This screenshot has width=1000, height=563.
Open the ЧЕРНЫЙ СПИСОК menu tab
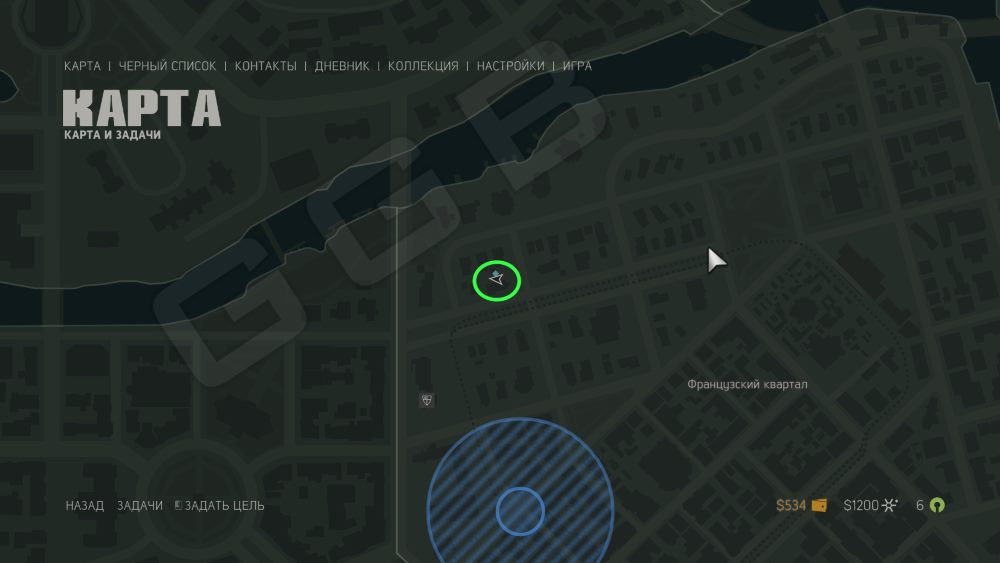(167, 66)
